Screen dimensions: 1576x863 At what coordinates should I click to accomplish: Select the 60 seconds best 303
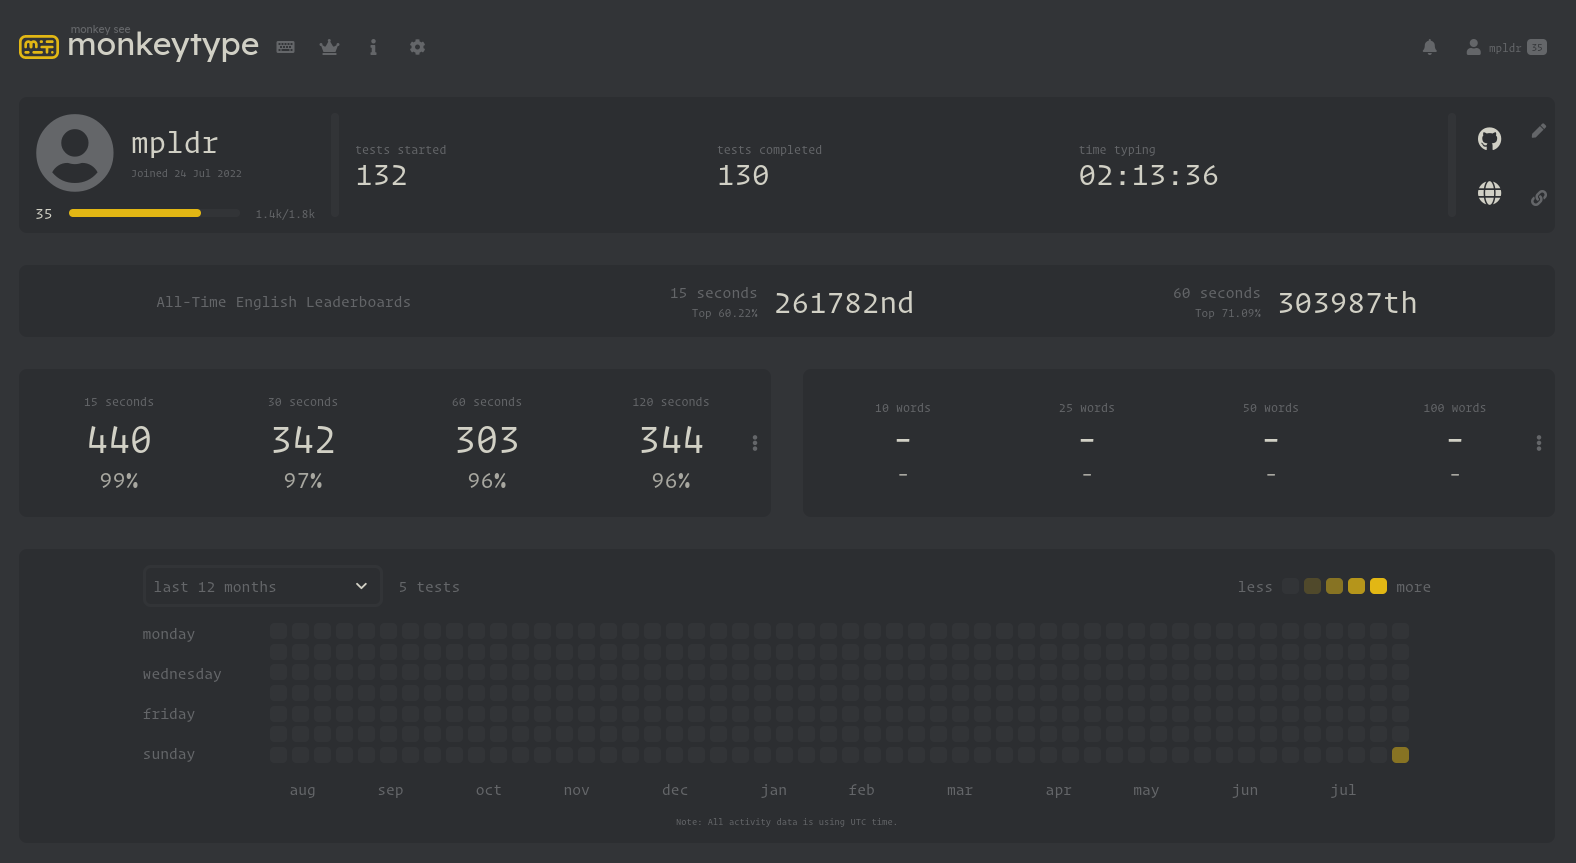(x=487, y=440)
